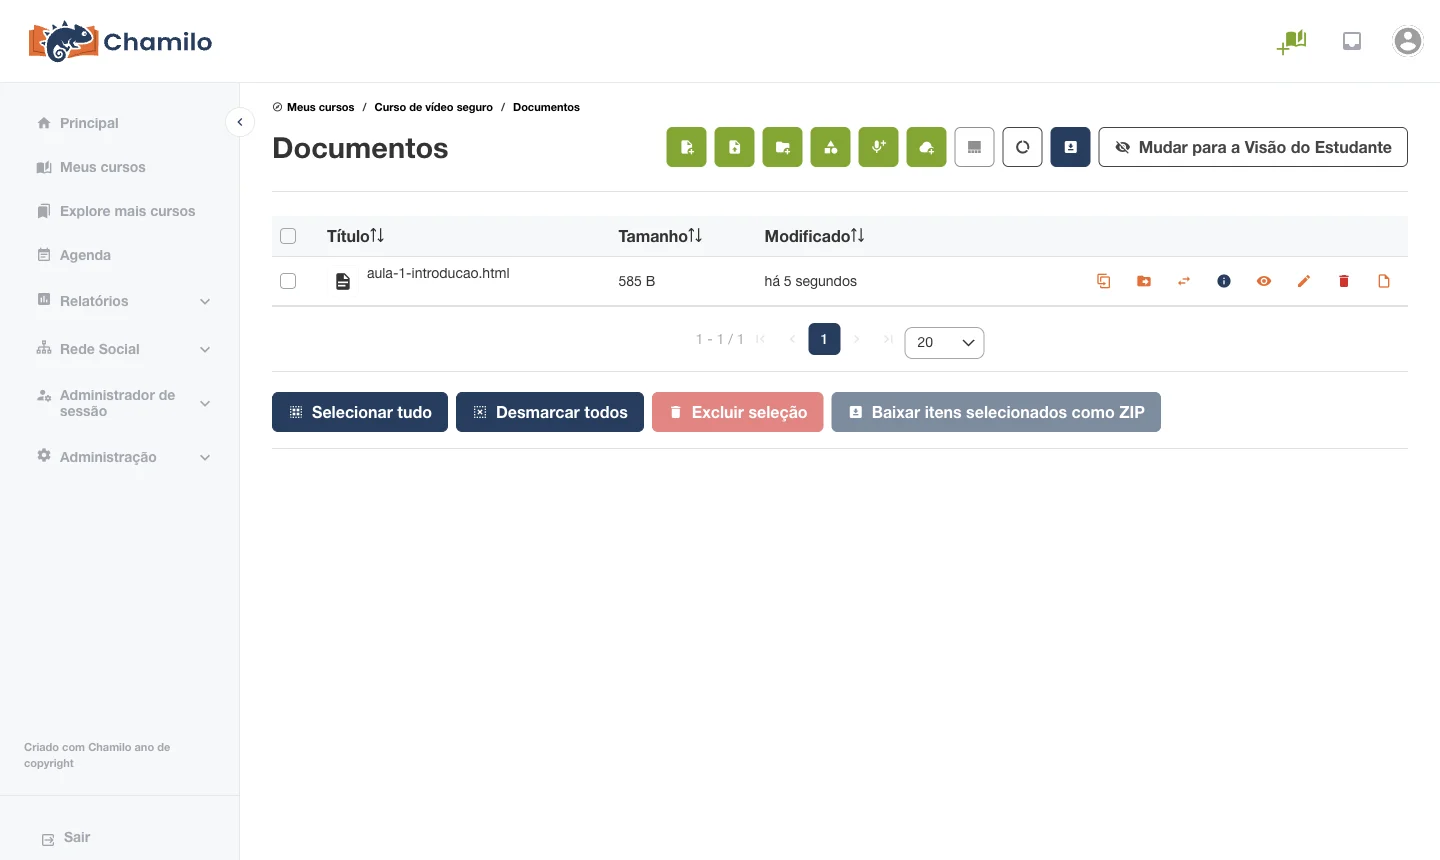Open the aula-1-introducao.html file name
The width and height of the screenshot is (1440, 860).
tap(438, 273)
